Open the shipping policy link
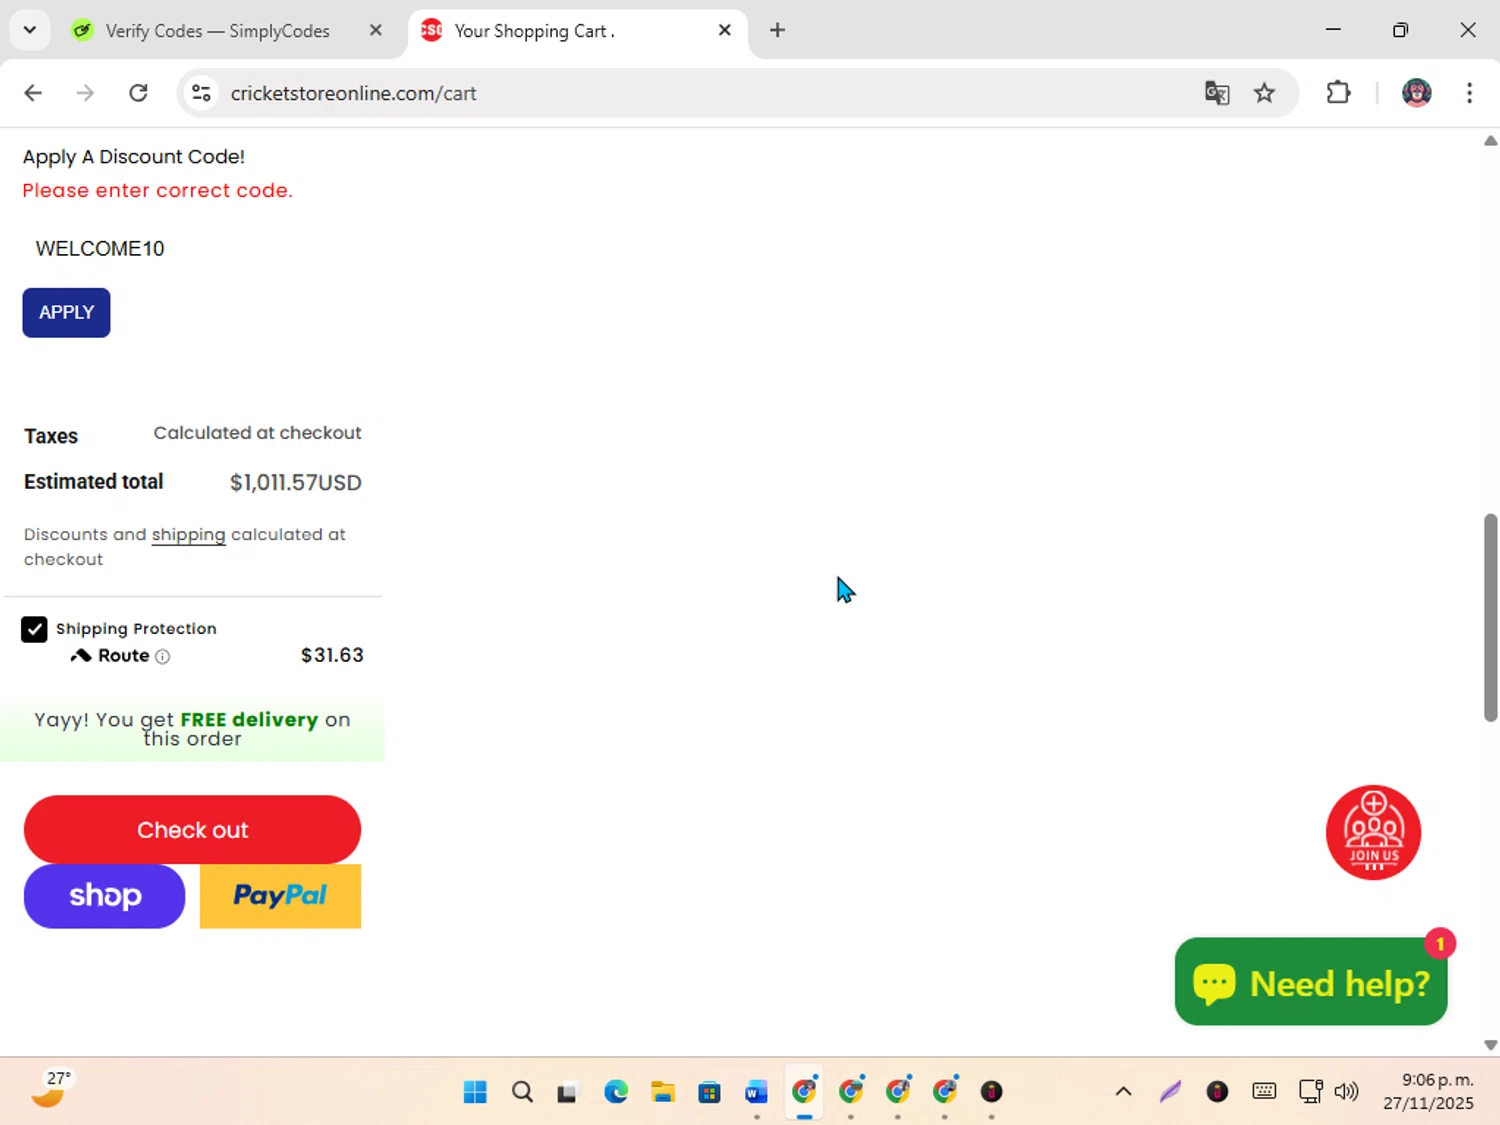The image size is (1500, 1125). tap(188, 535)
